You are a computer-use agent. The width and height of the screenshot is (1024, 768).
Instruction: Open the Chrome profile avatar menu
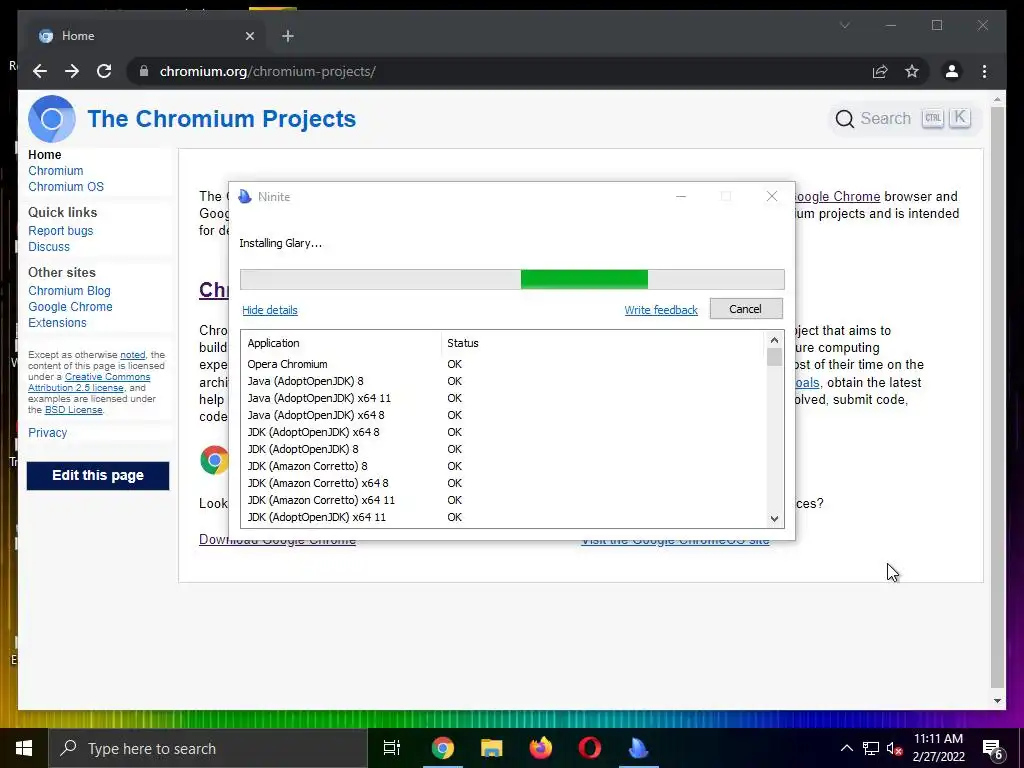tap(952, 71)
